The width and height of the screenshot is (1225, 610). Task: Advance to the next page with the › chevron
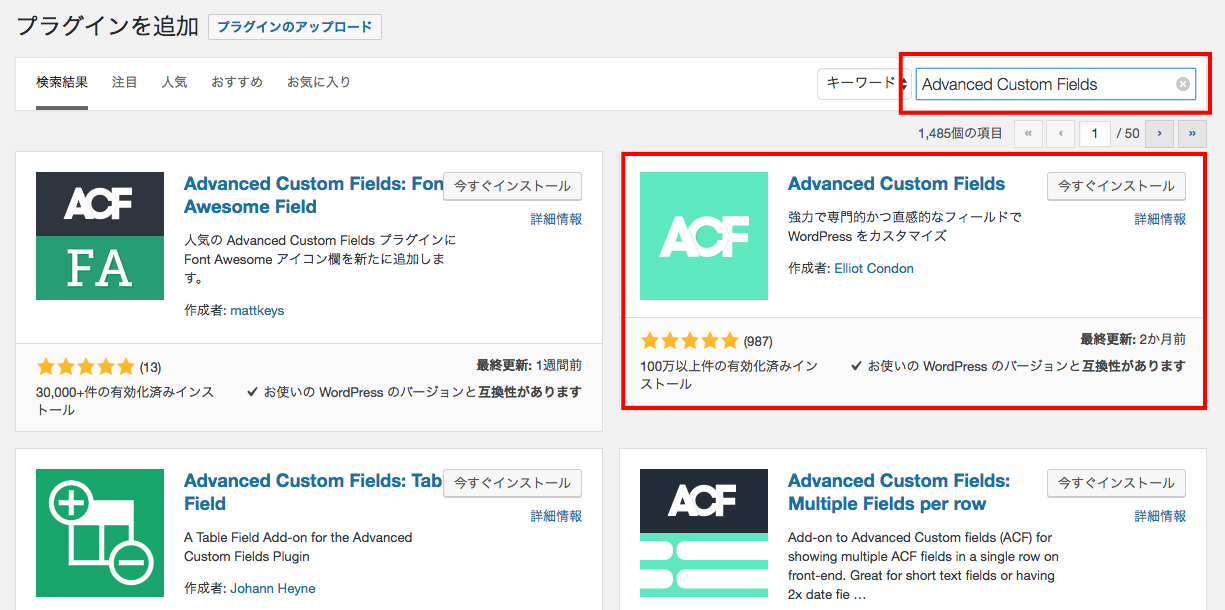click(1159, 133)
